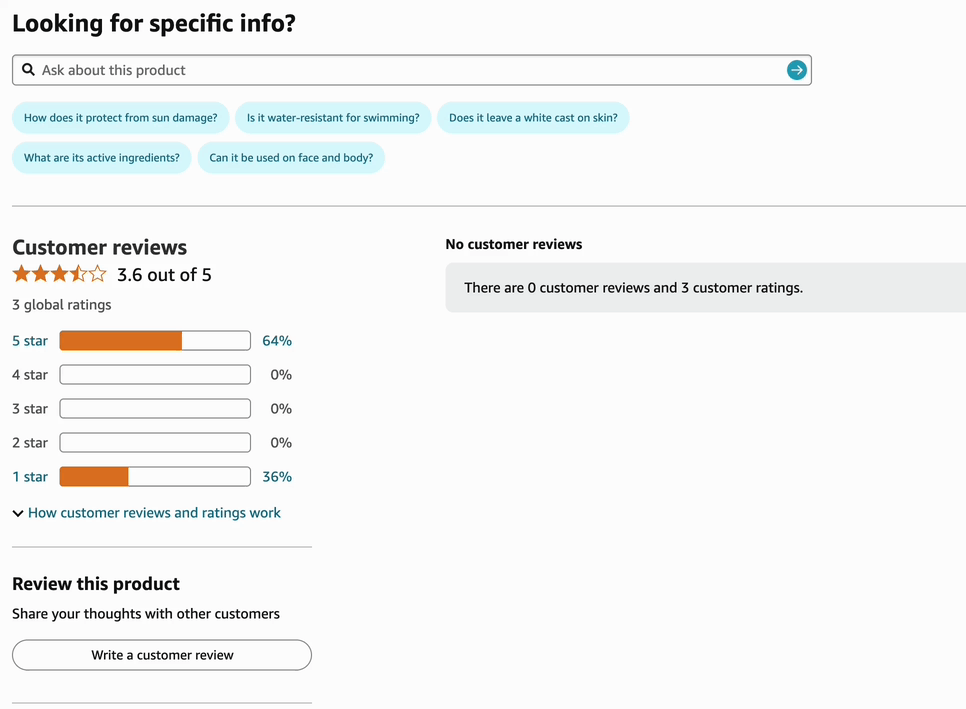
Task: Click the star rating icons
Action: tap(59, 275)
